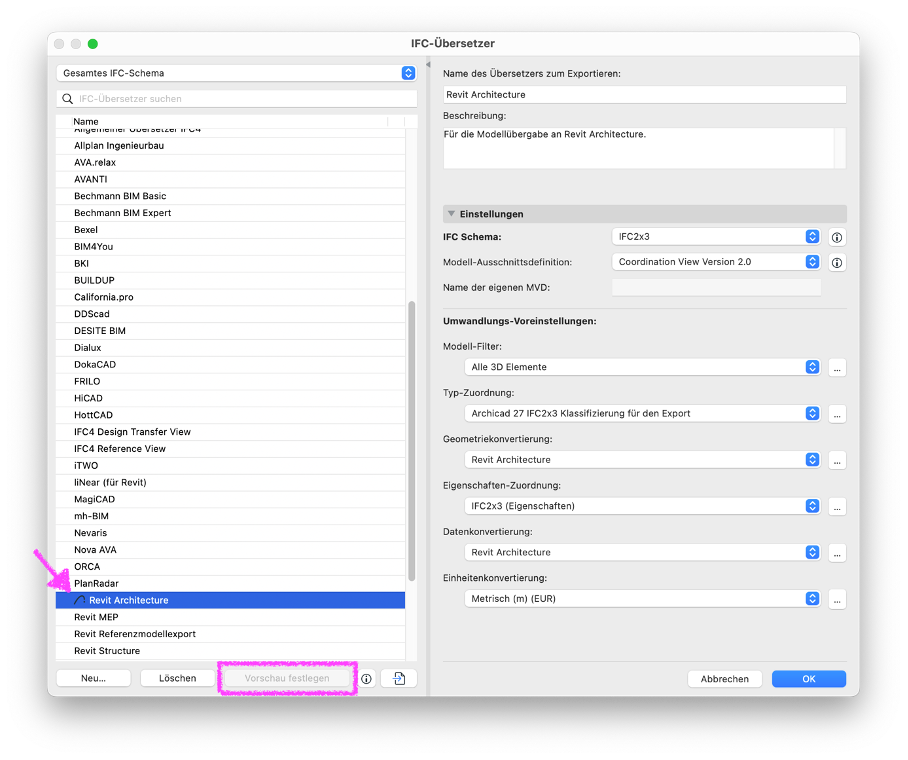Open the Datenkonvertierung dropdown
The height and width of the screenshot is (760, 908).
pyautogui.click(x=642, y=552)
